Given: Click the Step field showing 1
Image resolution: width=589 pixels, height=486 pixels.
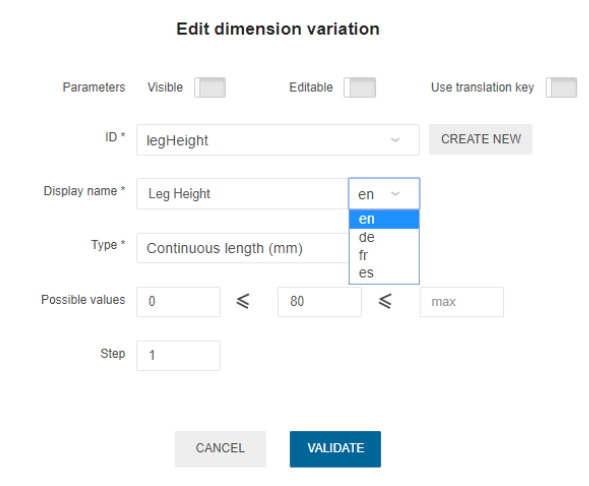Looking at the screenshot, I should click(x=178, y=356).
